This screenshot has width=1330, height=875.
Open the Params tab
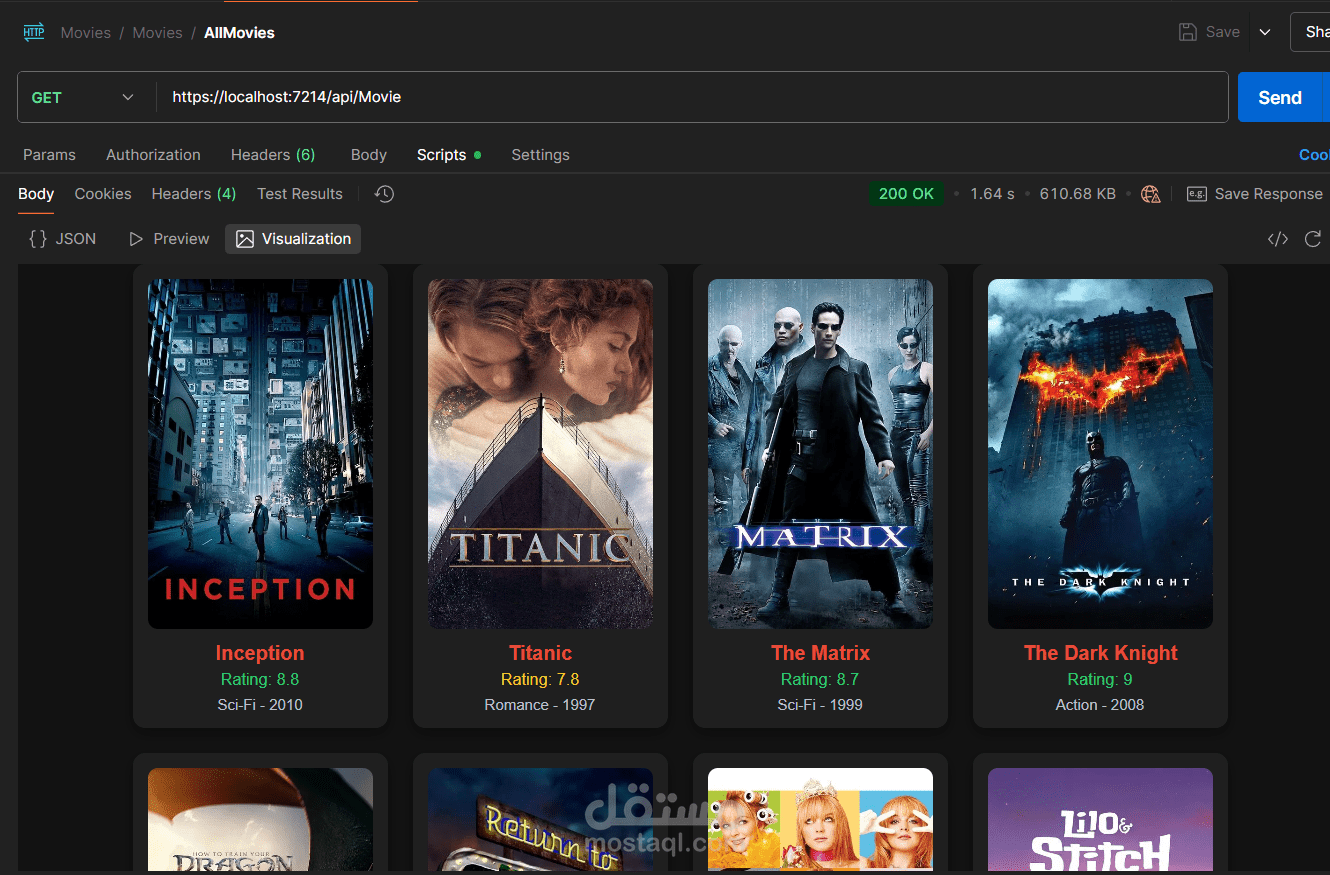click(49, 155)
